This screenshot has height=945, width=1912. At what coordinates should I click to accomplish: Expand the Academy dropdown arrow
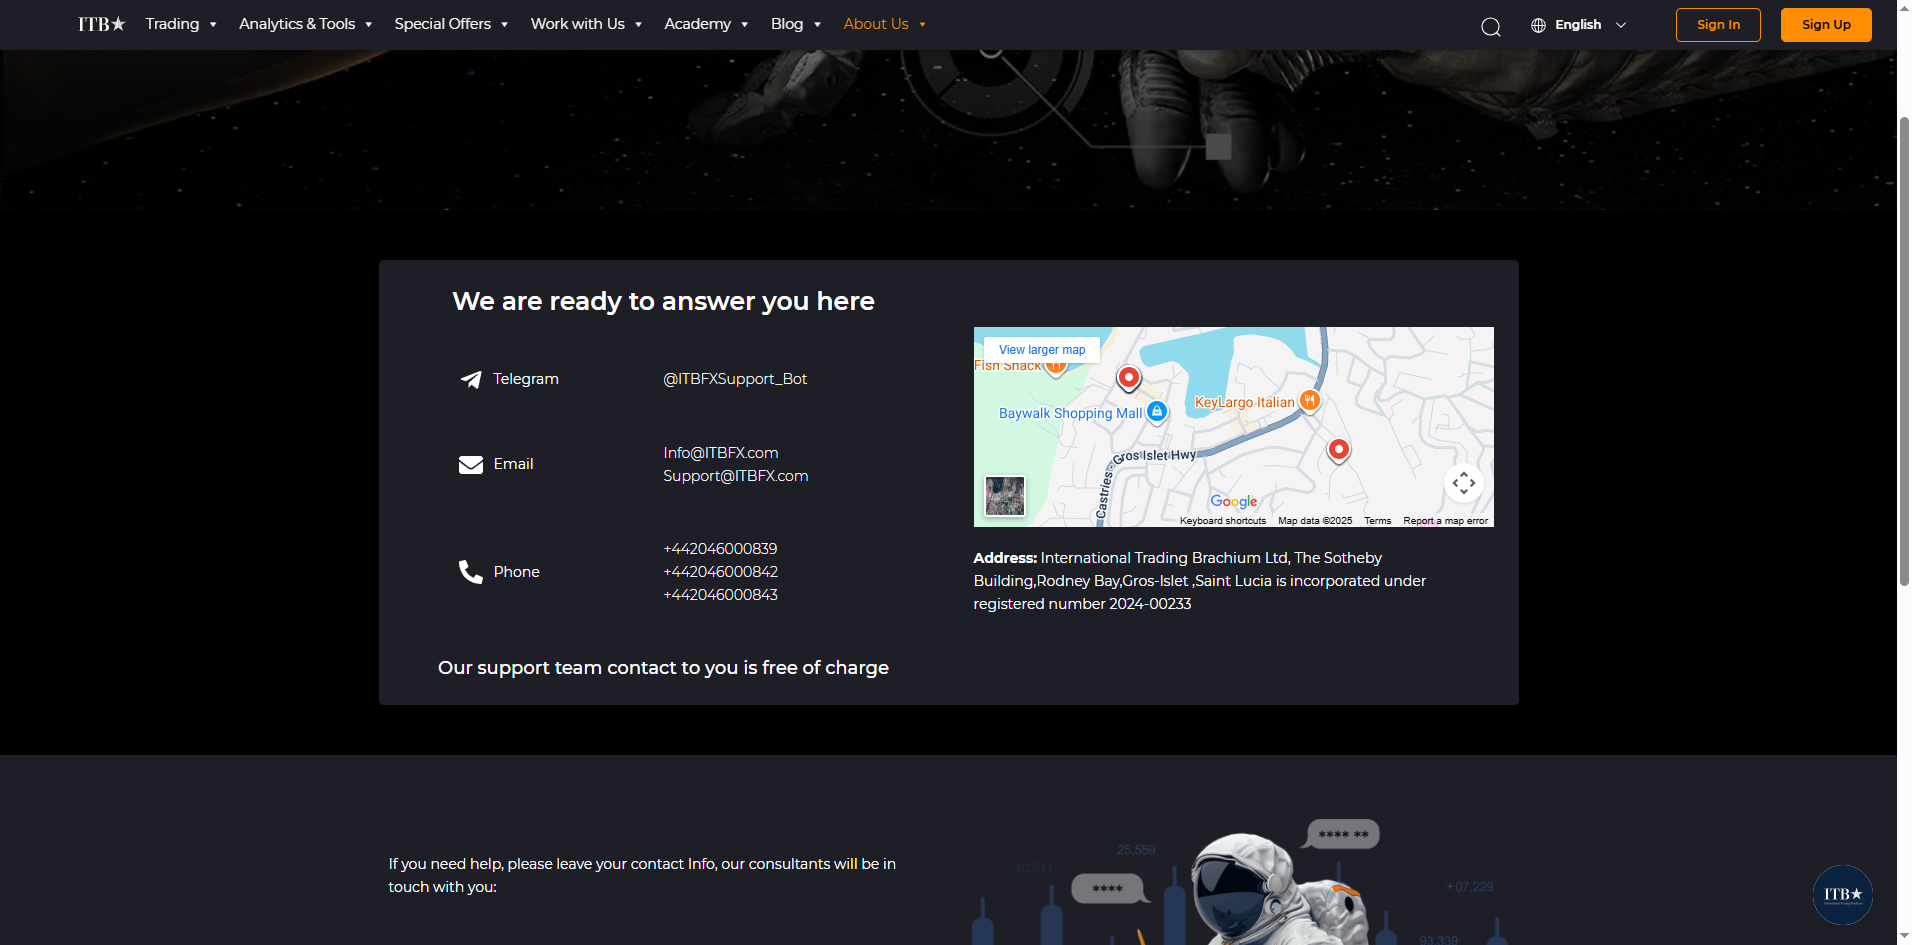pyautogui.click(x=745, y=25)
